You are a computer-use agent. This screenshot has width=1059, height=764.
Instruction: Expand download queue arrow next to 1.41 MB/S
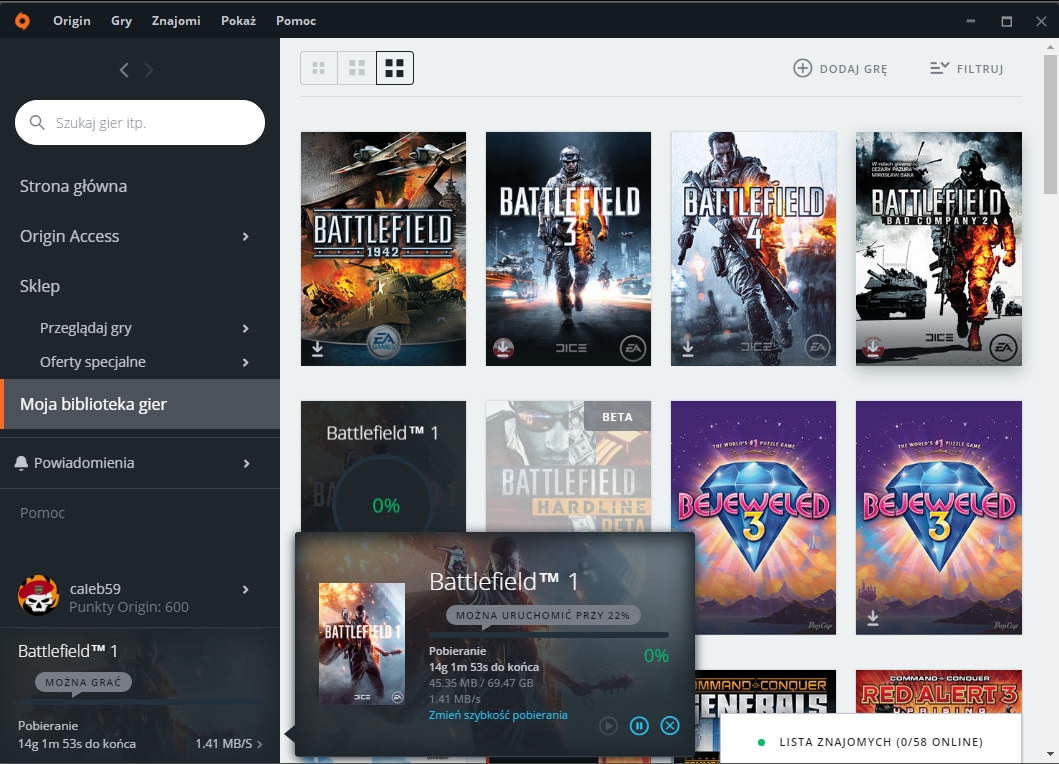[260, 744]
